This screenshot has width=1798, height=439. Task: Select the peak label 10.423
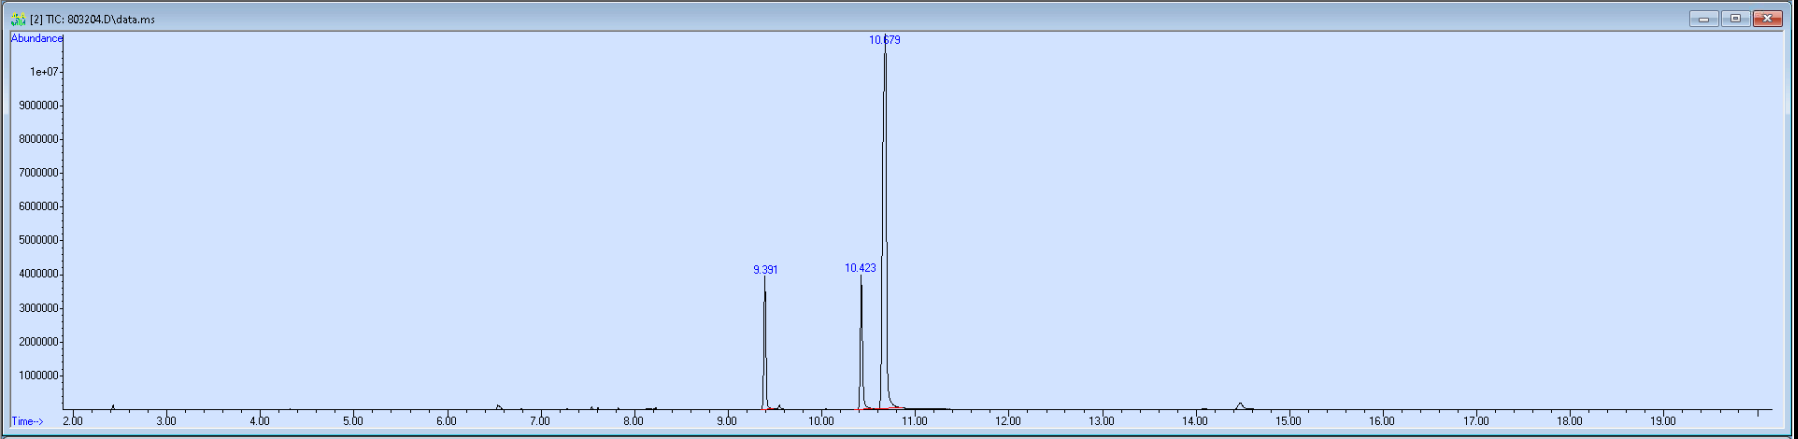coord(860,268)
